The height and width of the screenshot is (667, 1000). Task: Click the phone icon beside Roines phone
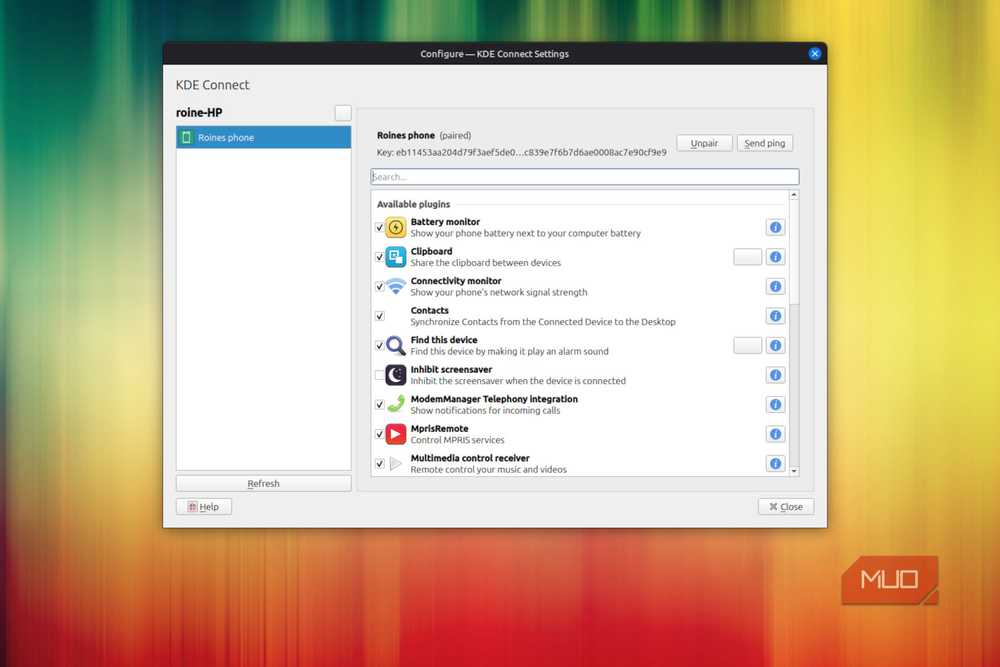click(186, 138)
